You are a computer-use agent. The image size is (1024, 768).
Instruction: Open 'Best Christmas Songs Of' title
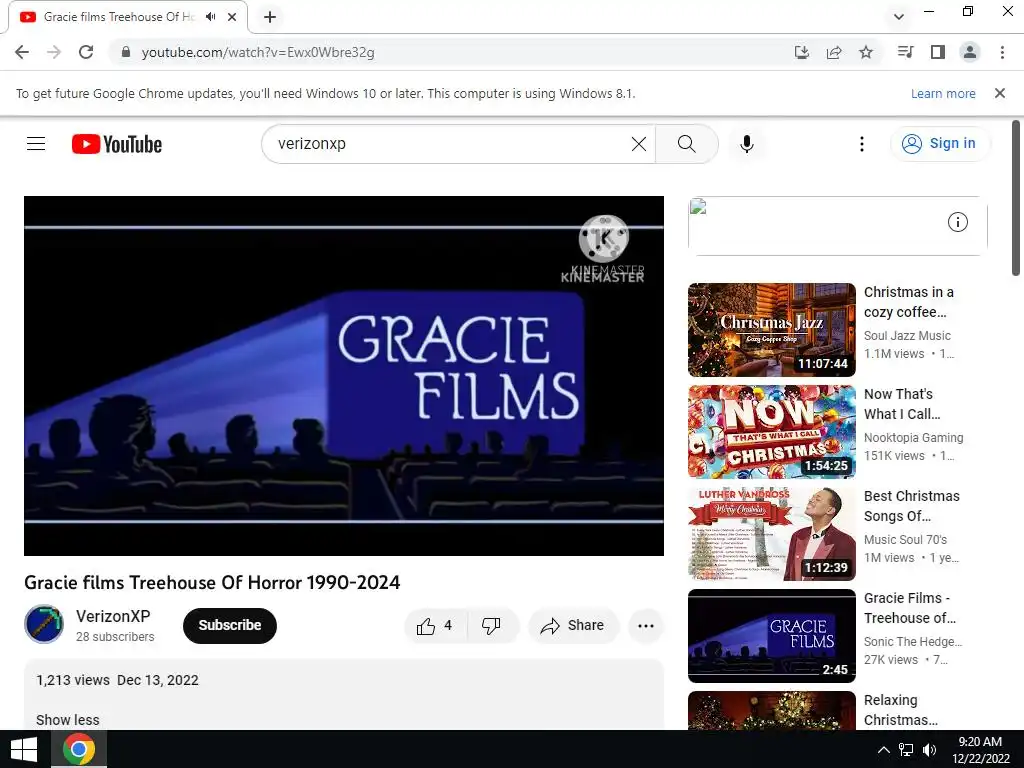[x=912, y=506]
